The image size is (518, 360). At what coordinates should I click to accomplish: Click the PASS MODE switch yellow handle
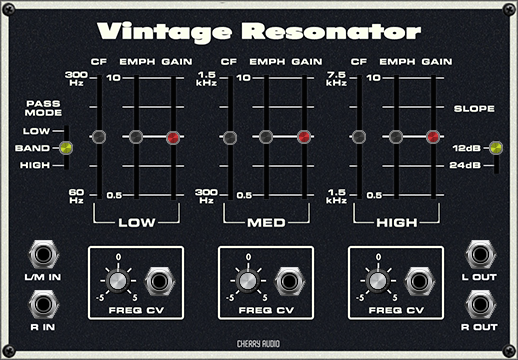tap(66, 148)
